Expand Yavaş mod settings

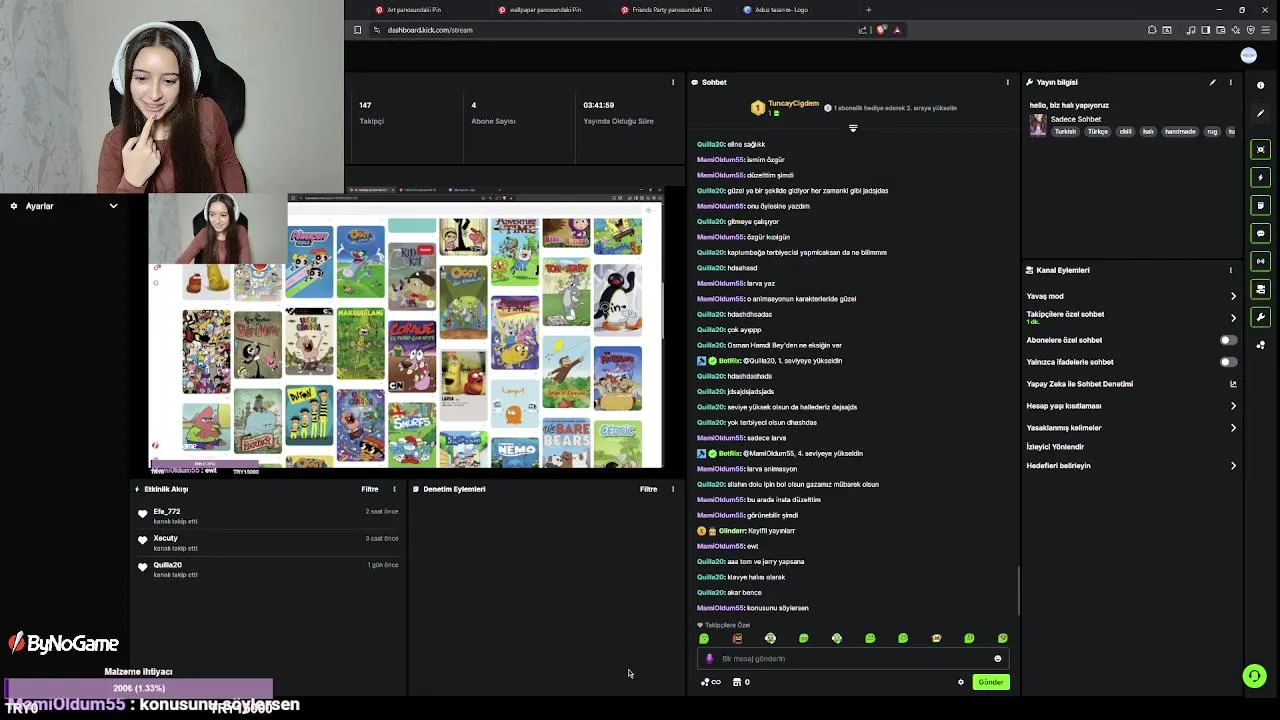pyautogui.click(x=1233, y=296)
